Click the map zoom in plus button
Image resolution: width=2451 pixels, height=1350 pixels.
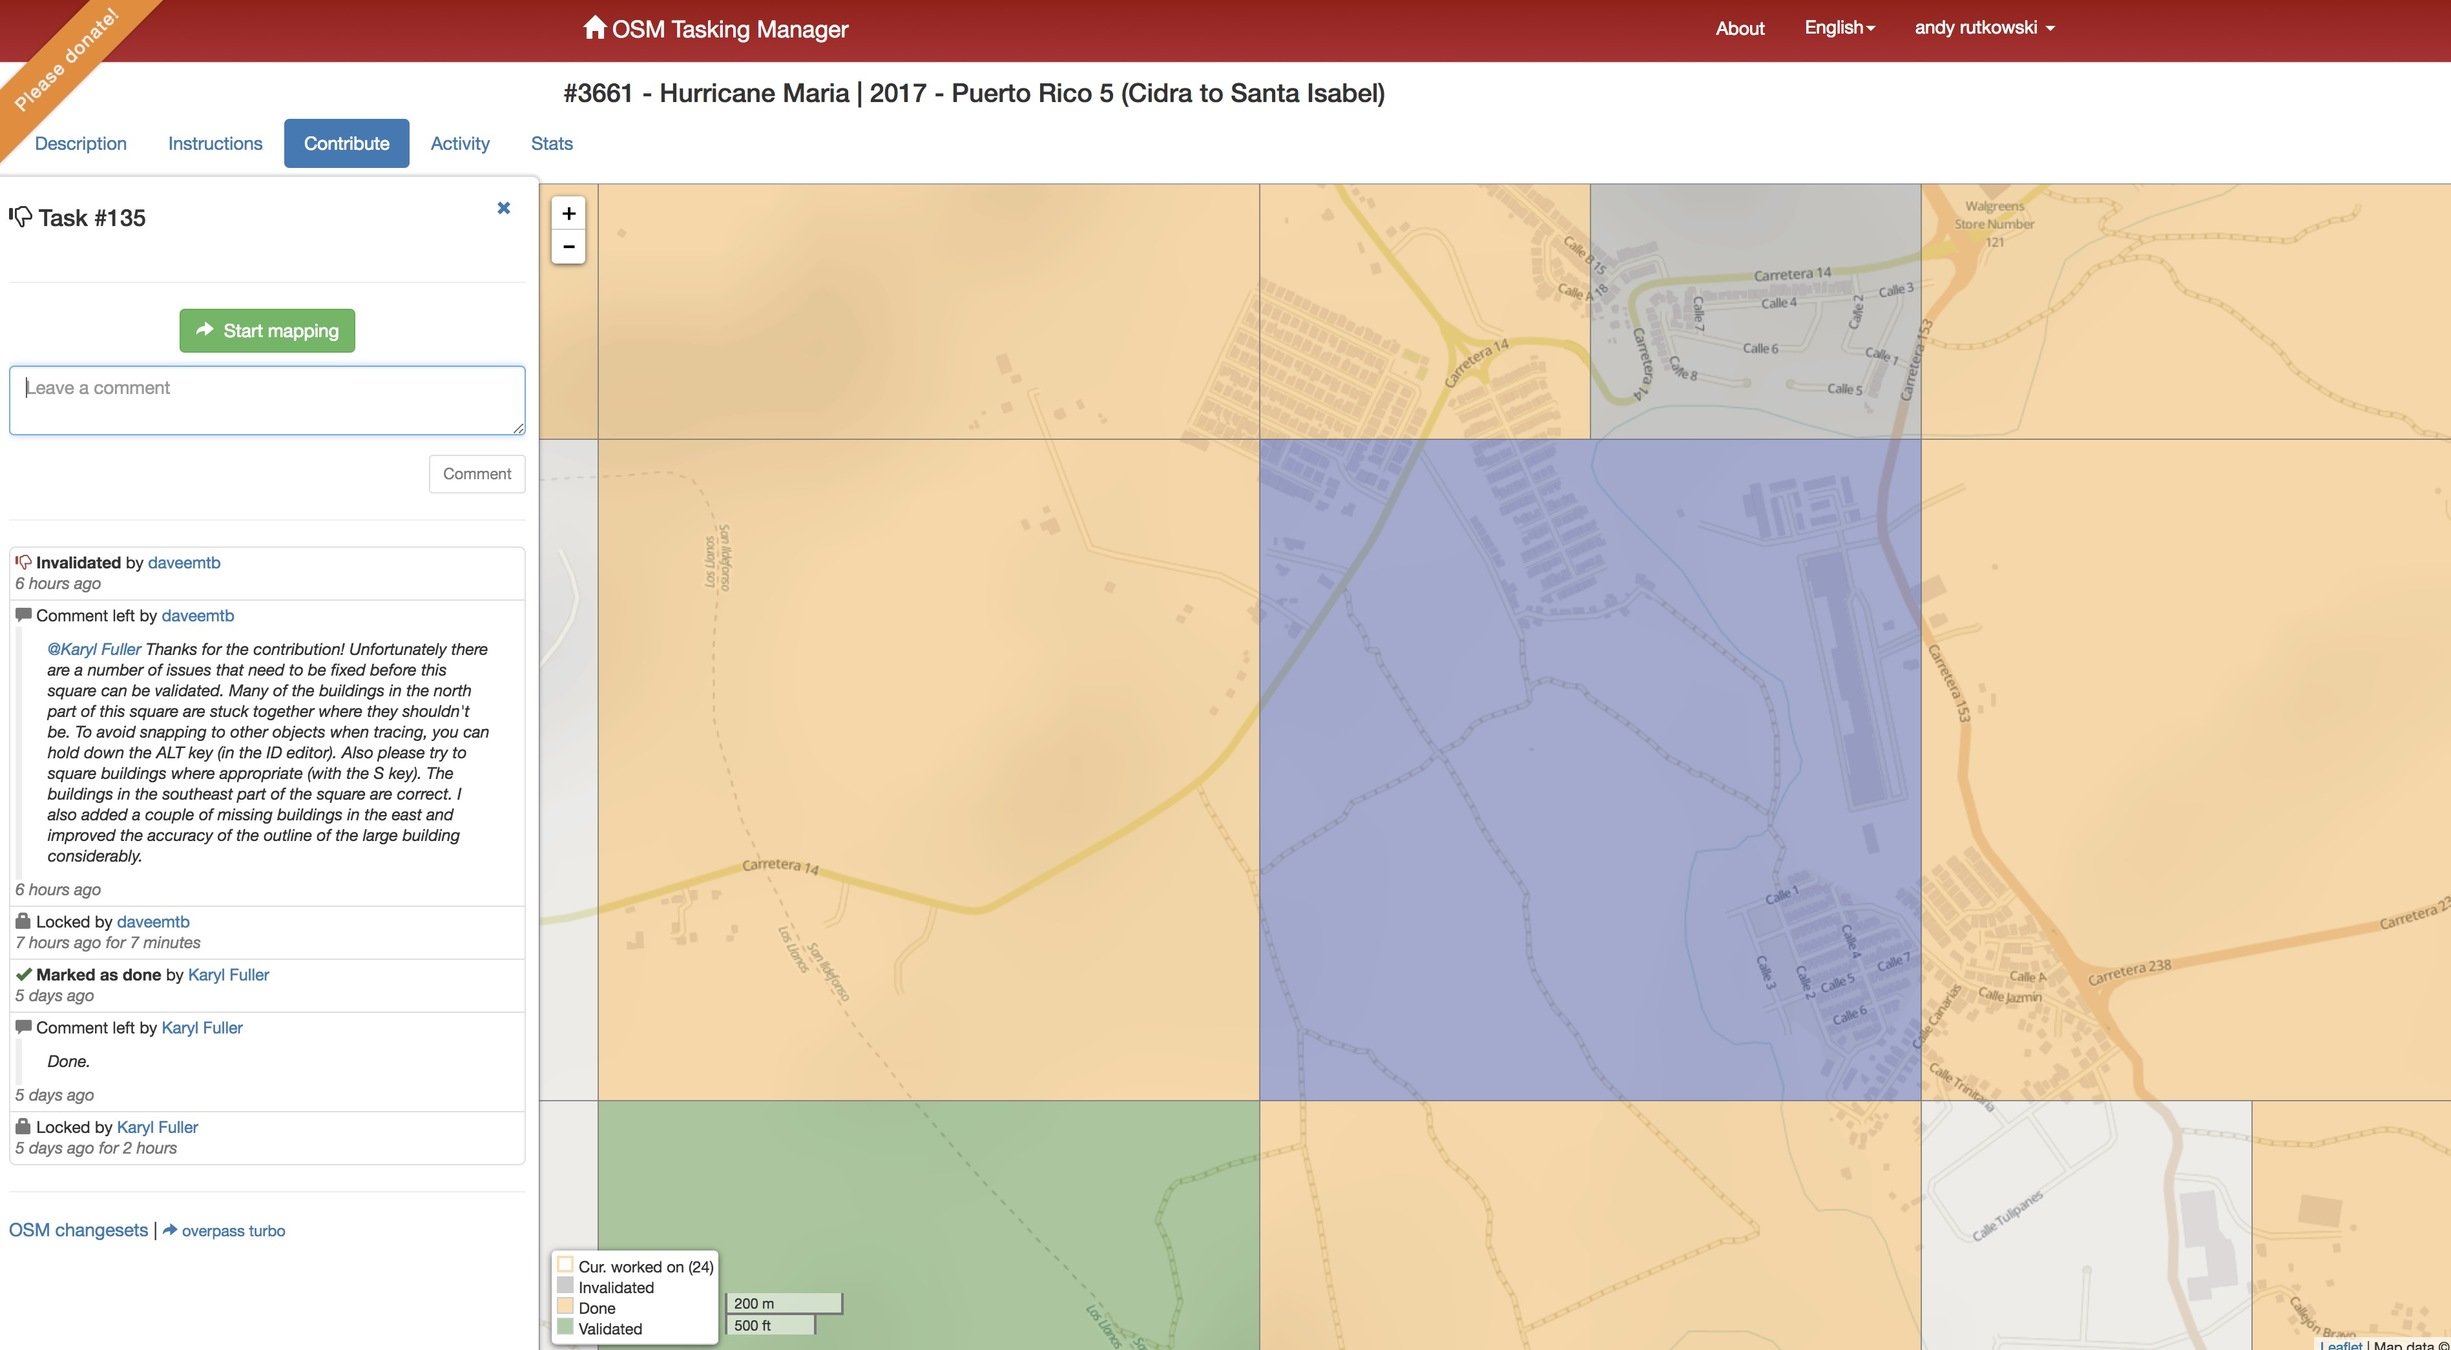[568, 213]
